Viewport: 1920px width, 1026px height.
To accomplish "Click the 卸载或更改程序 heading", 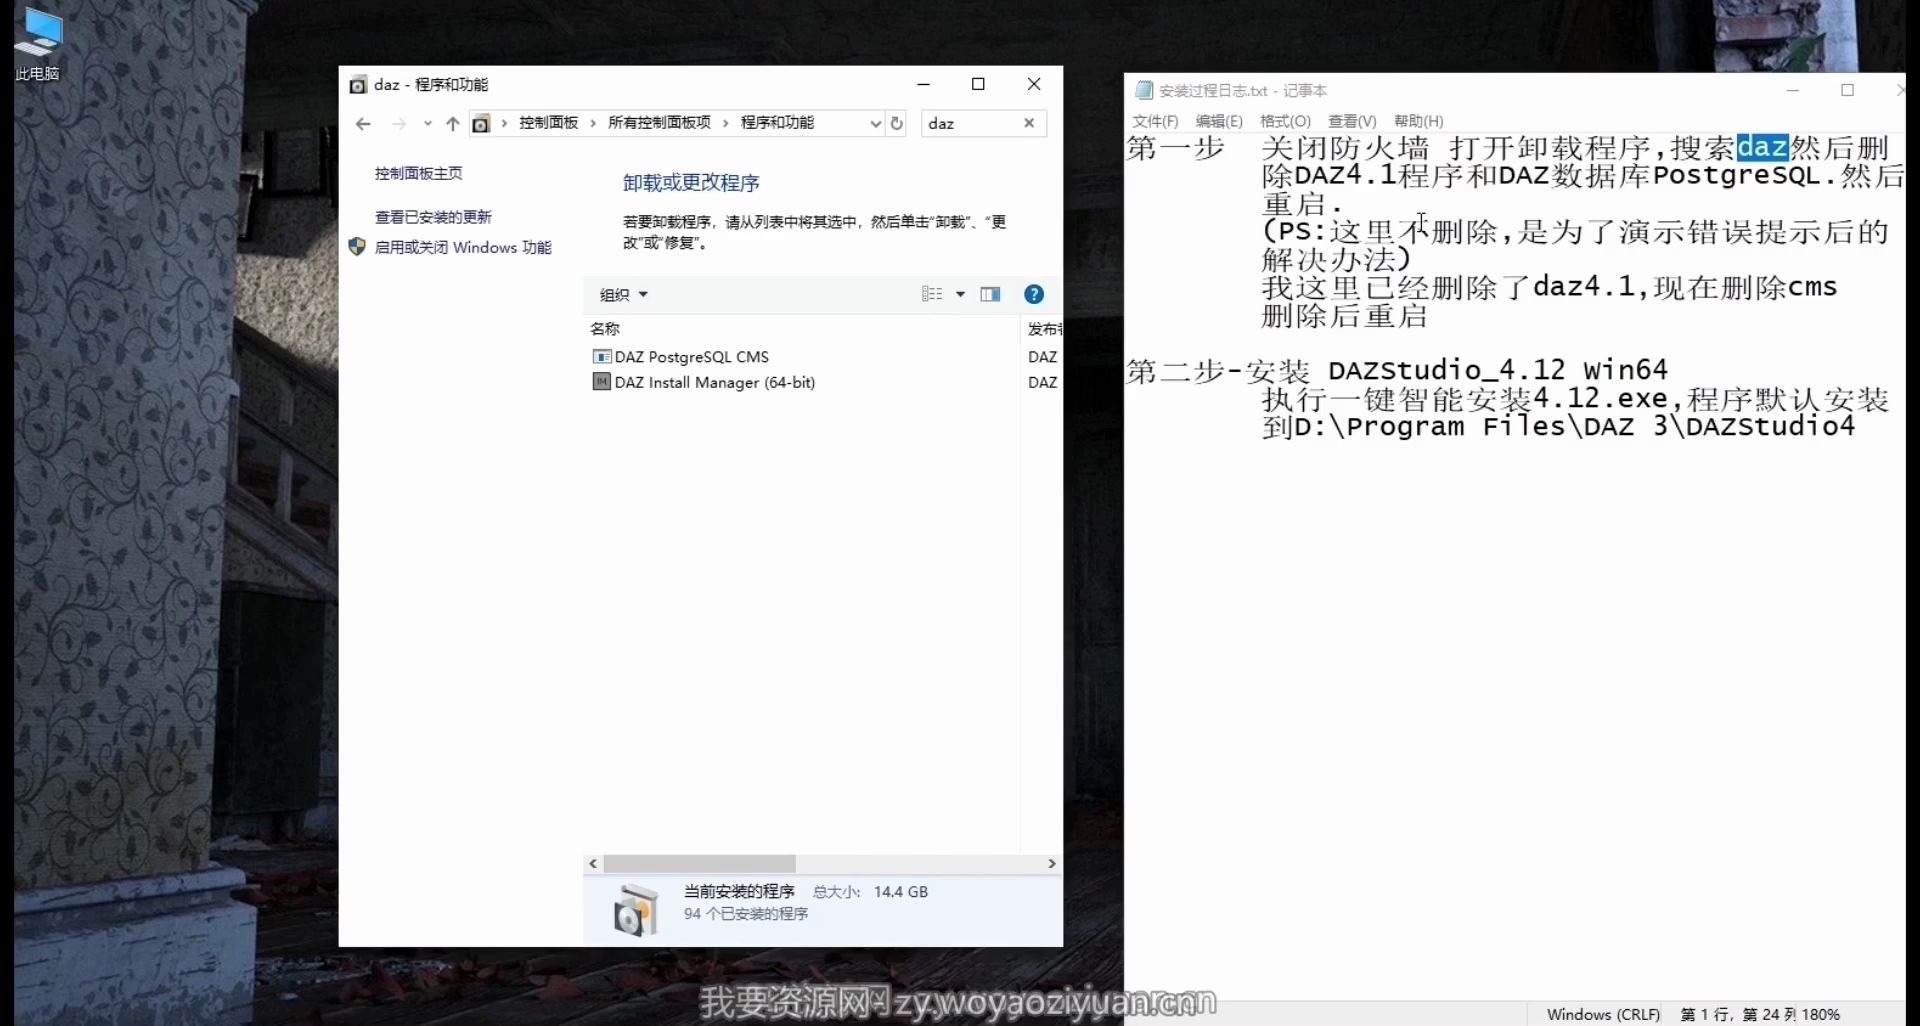I will tap(691, 183).
